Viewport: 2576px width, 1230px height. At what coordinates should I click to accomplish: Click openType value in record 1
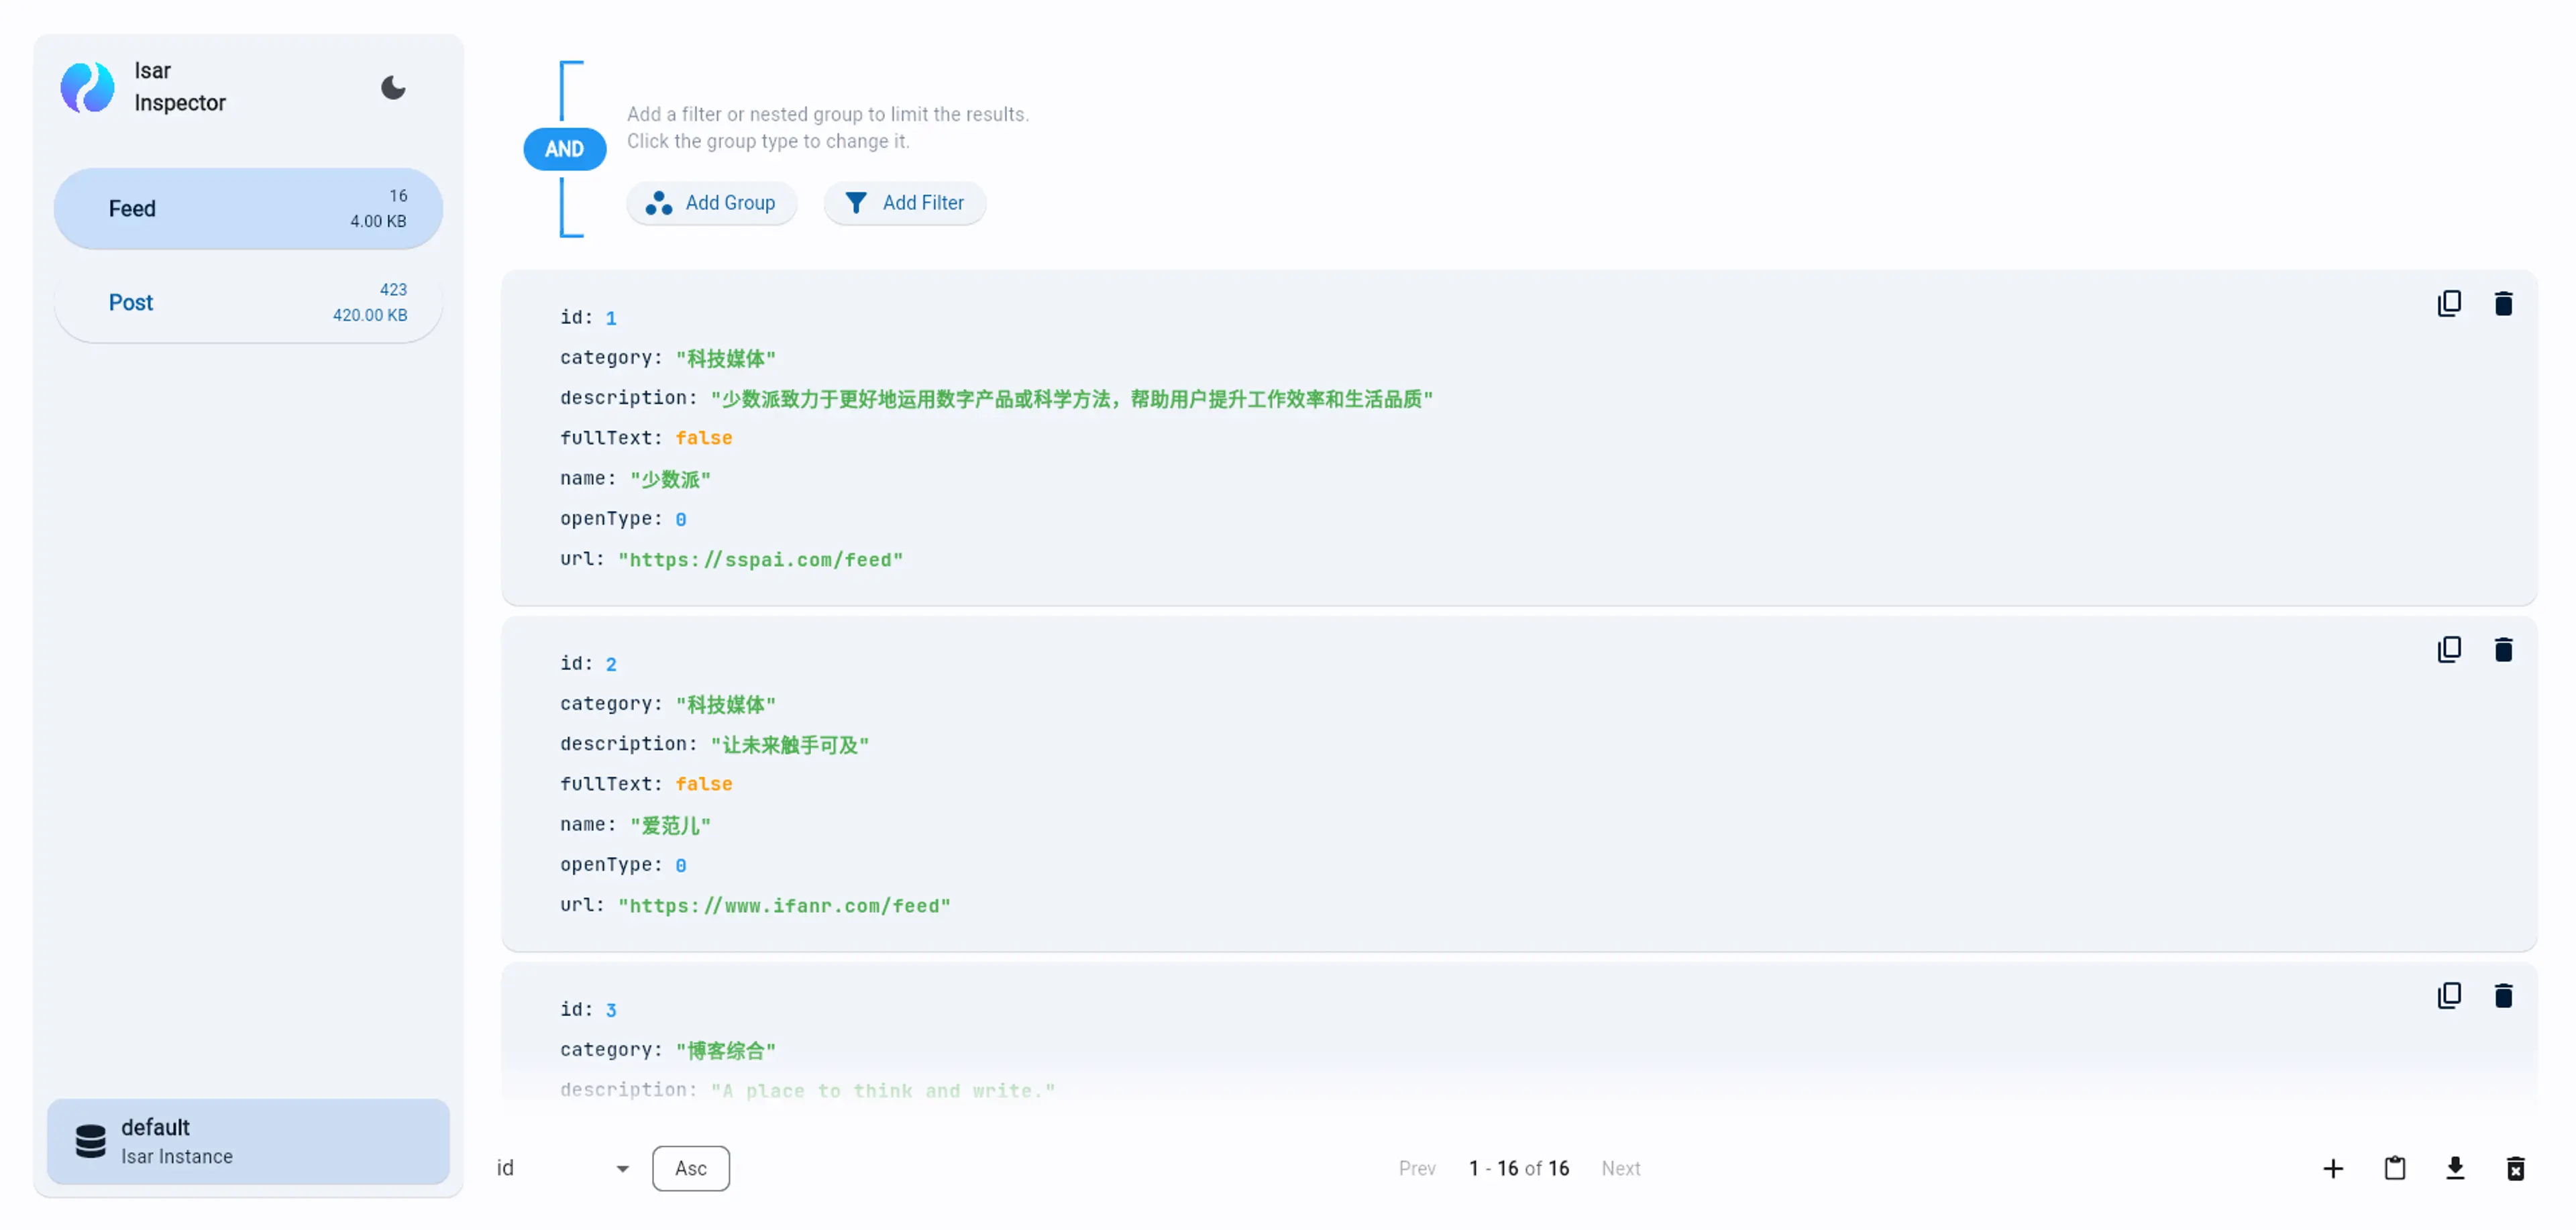(x=681, y=519)
